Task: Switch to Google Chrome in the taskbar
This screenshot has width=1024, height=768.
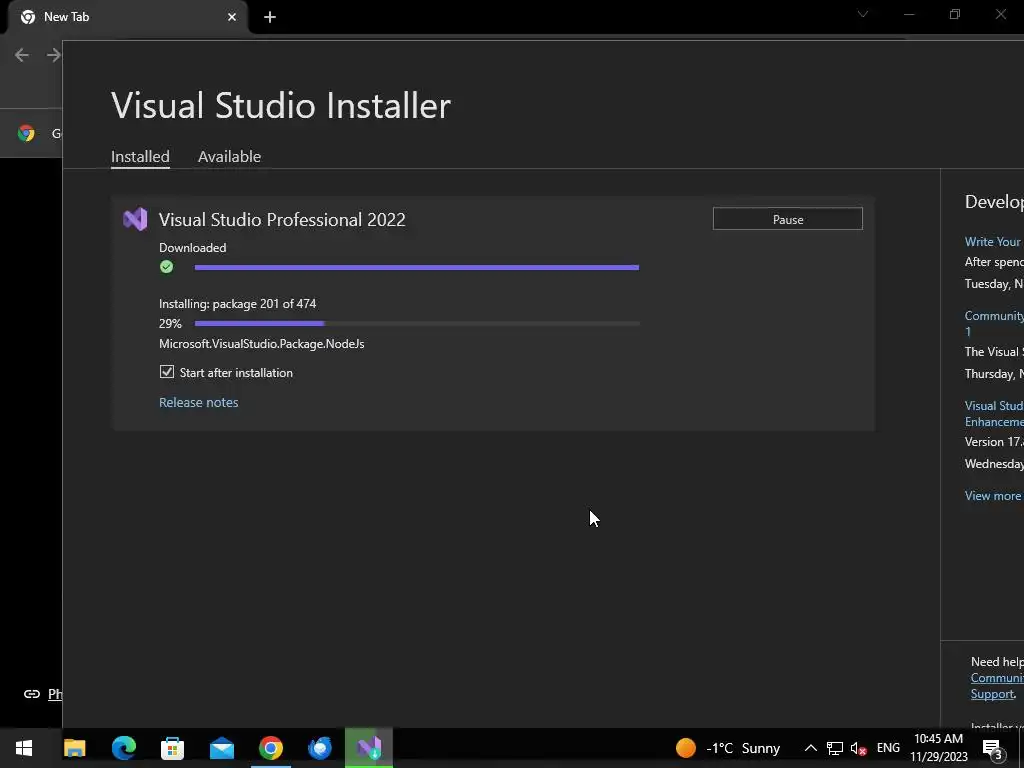Action: coord(270,748)
